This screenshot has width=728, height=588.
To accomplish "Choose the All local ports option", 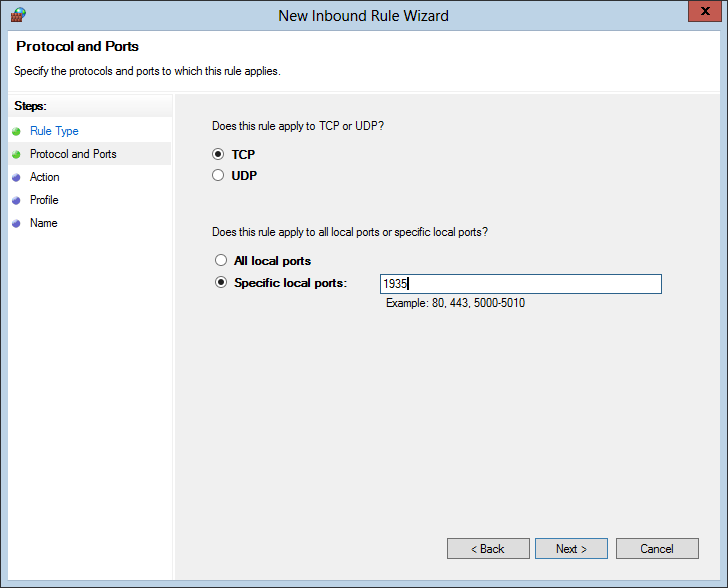I will point(221,260).
